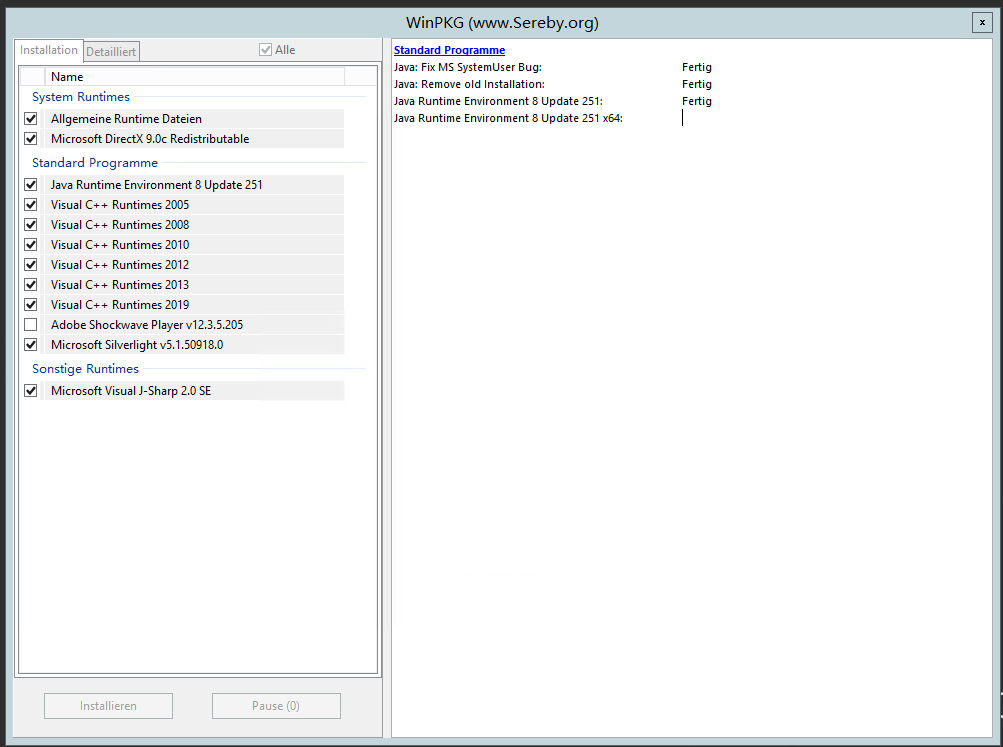The width and height of the screenshot is (1003, 747).
Task: Select the Visual C++ Runtimes 2005 row text
Action: click(120, 205)
